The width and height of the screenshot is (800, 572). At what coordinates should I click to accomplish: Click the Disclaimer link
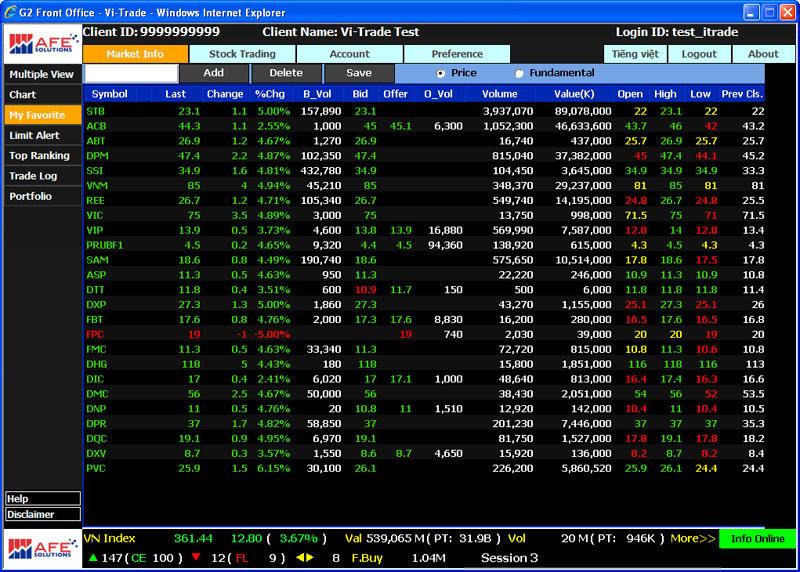pos(43,514)
